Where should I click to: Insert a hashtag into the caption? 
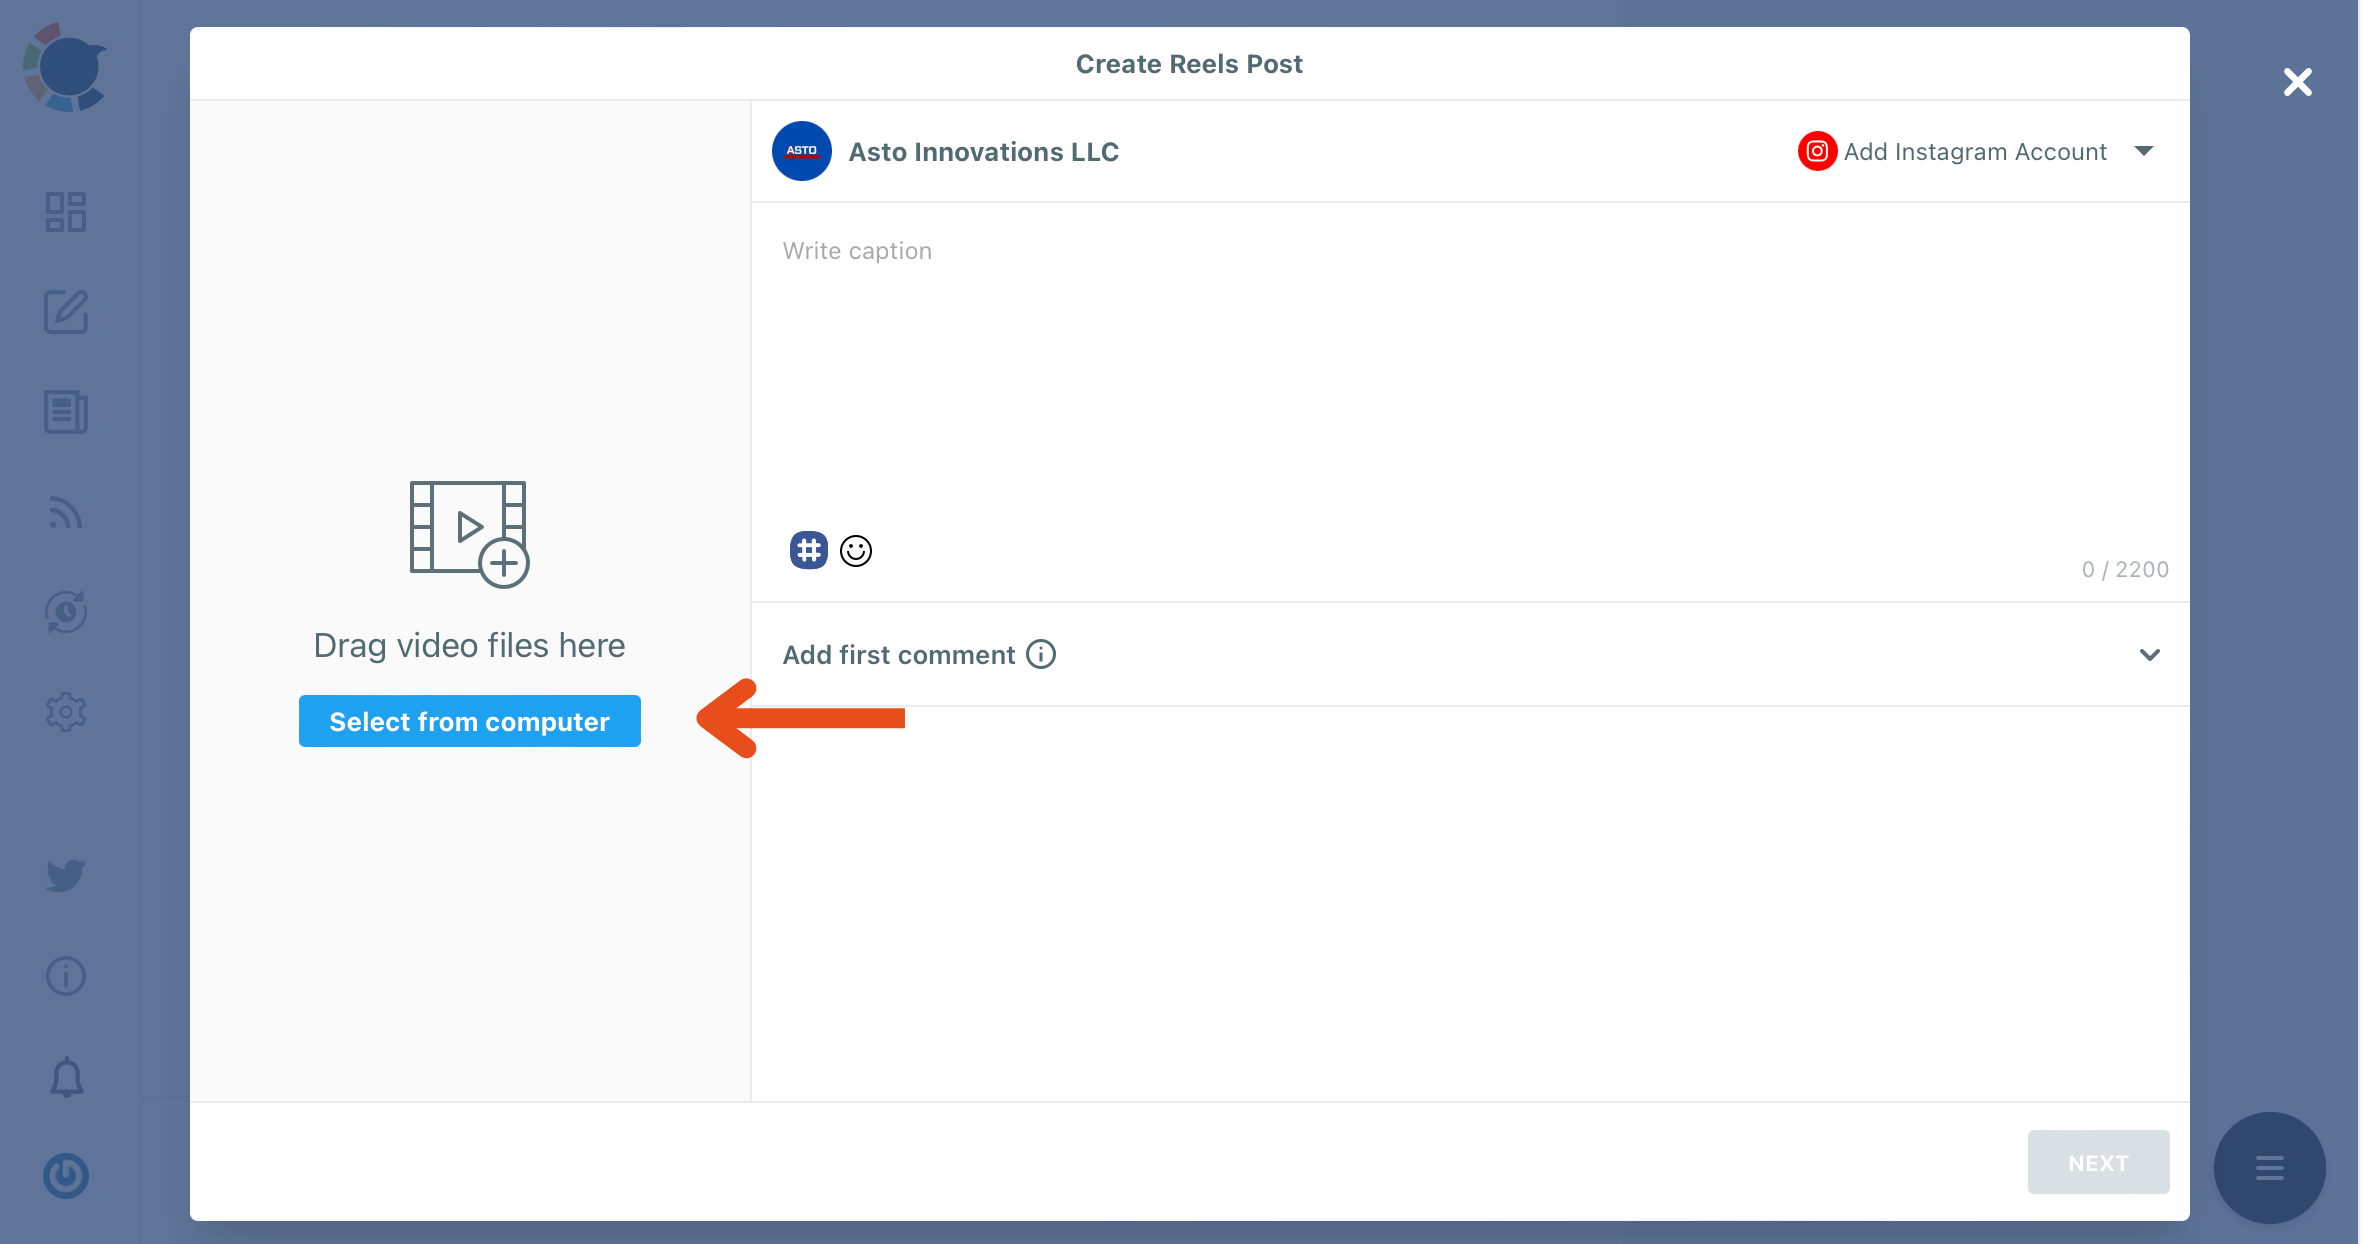click(808, 549)
